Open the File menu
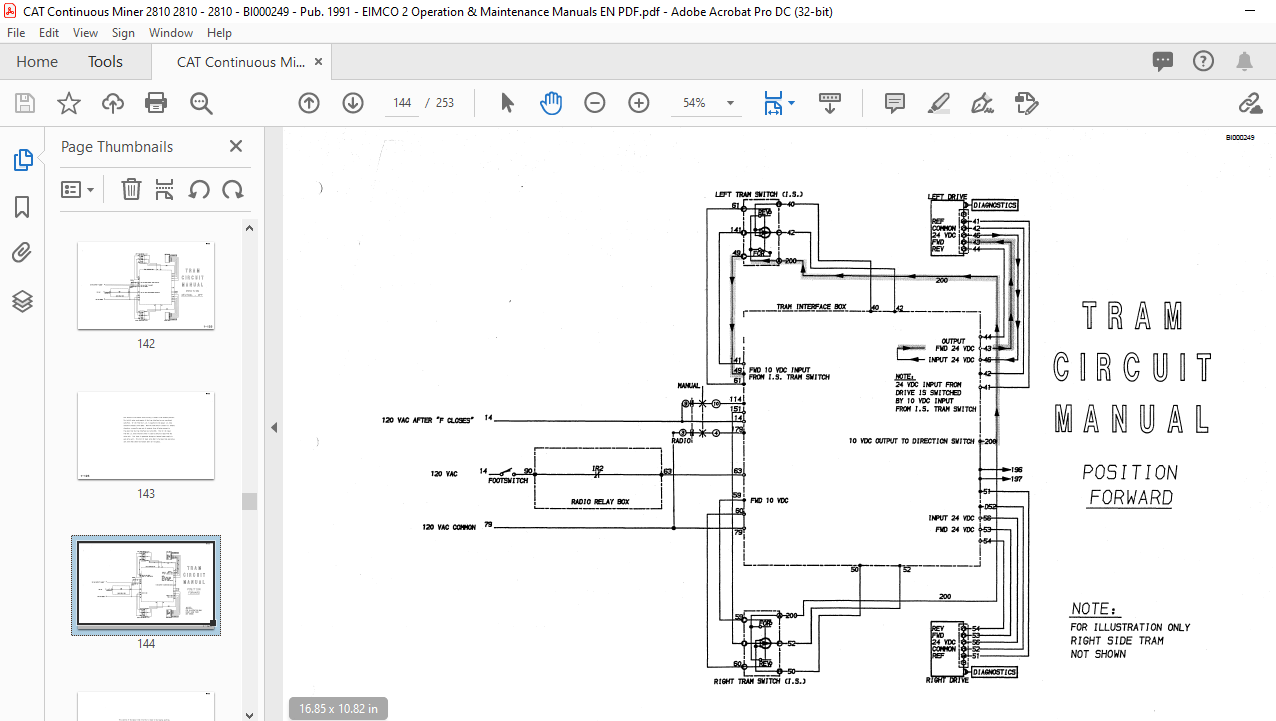This screenshot has height=721, width=1276. [x=16, y=33]
